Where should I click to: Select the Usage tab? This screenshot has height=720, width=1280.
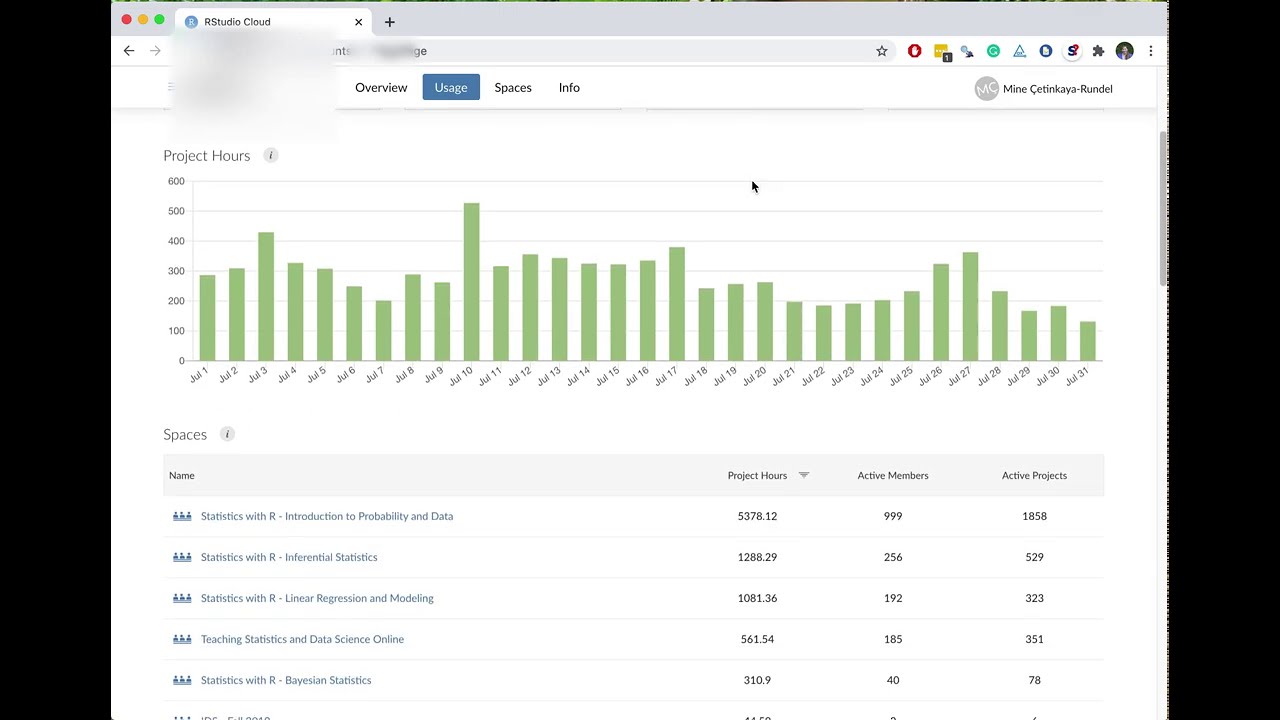[x=451, y=88]
